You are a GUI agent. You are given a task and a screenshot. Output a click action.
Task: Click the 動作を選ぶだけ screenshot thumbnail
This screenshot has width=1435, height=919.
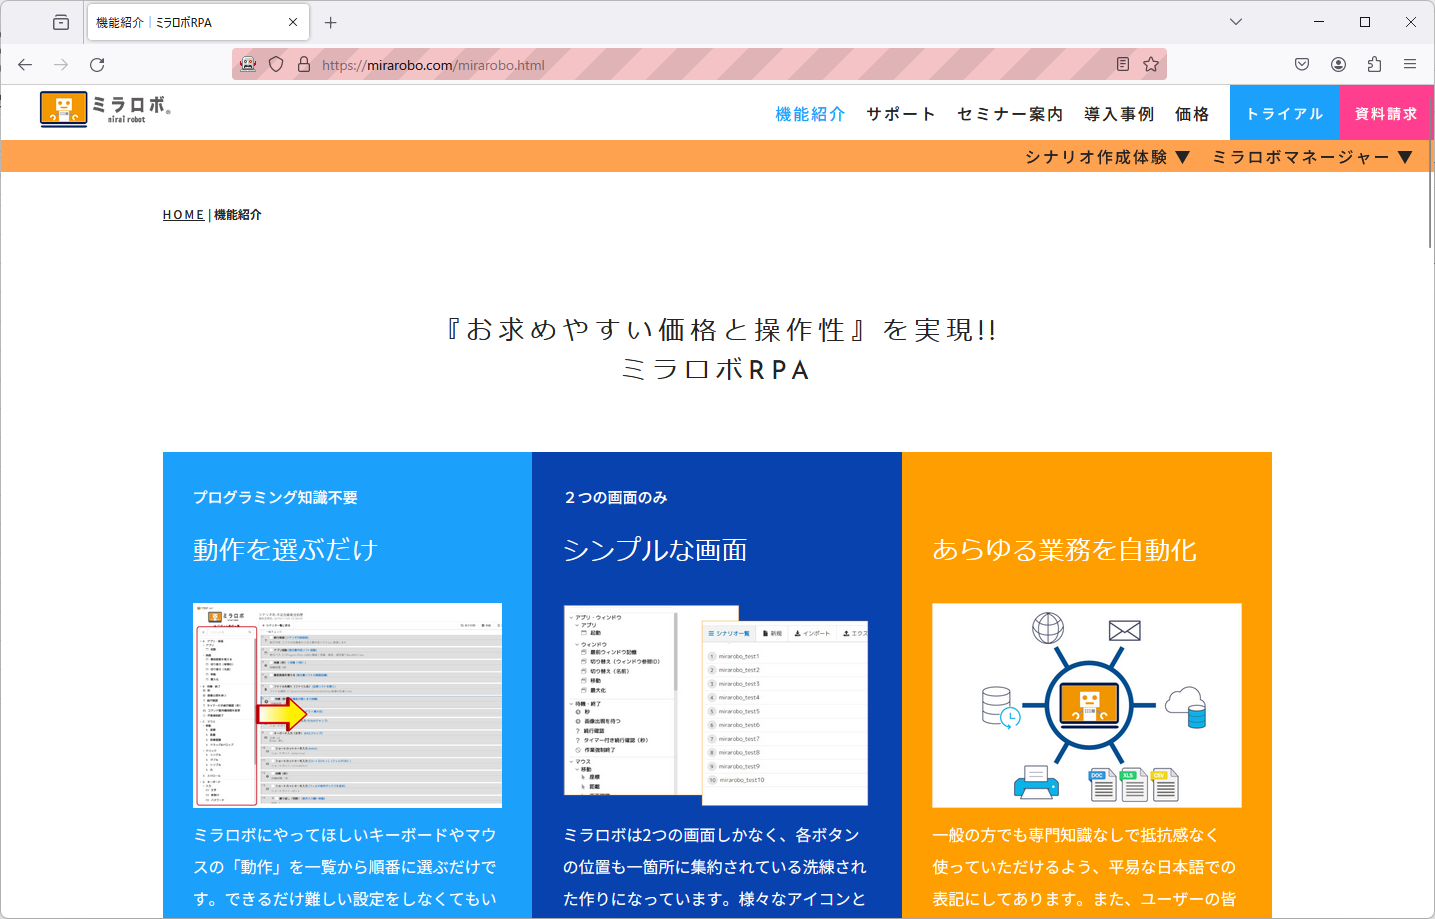347,705
